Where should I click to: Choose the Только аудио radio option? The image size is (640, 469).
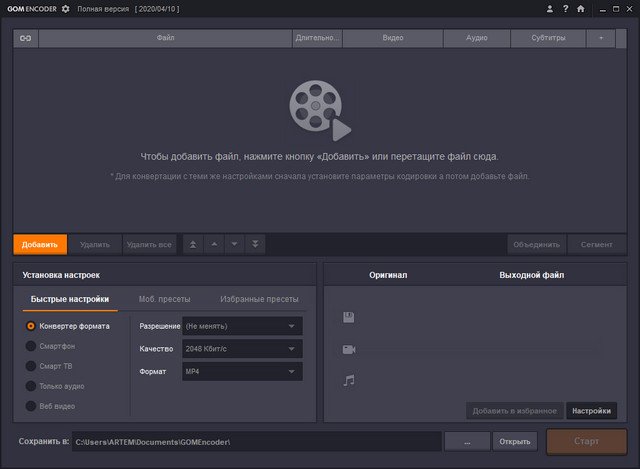pyautogui.click(x=31, y=386)
